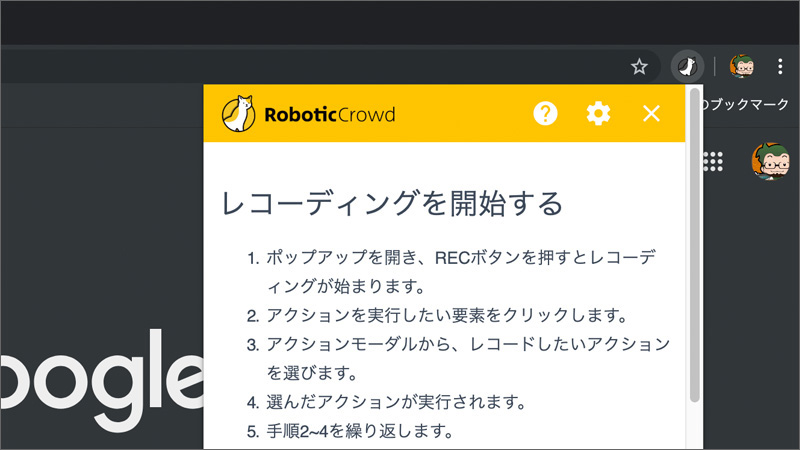The height and width of the screenshot is (450, 800).
Task: Bookmark this page with the star icon
Action: click(x=639, y=66)
